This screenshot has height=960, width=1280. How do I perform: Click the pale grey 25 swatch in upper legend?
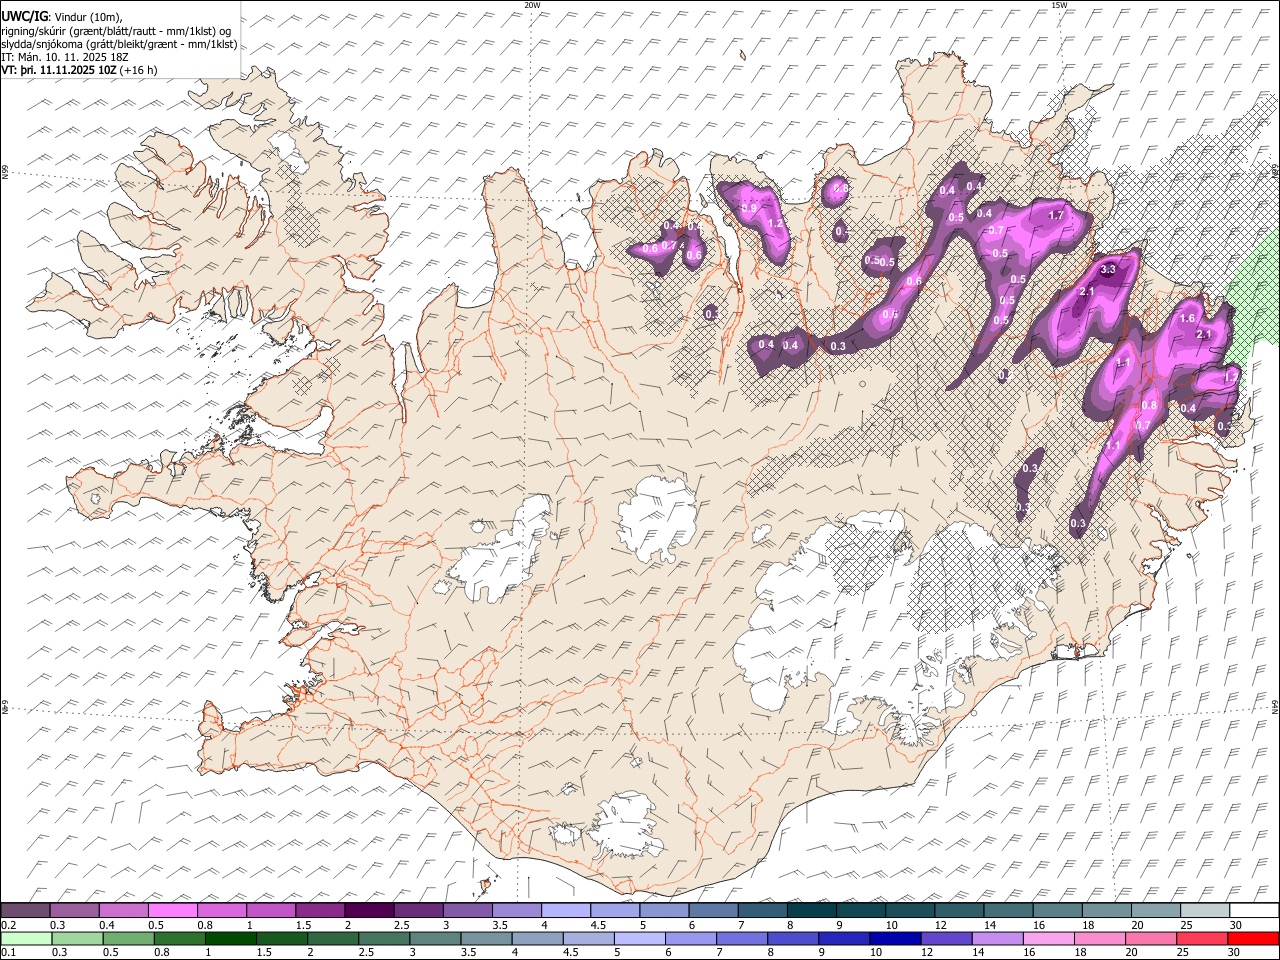(x=1205, y=911)
